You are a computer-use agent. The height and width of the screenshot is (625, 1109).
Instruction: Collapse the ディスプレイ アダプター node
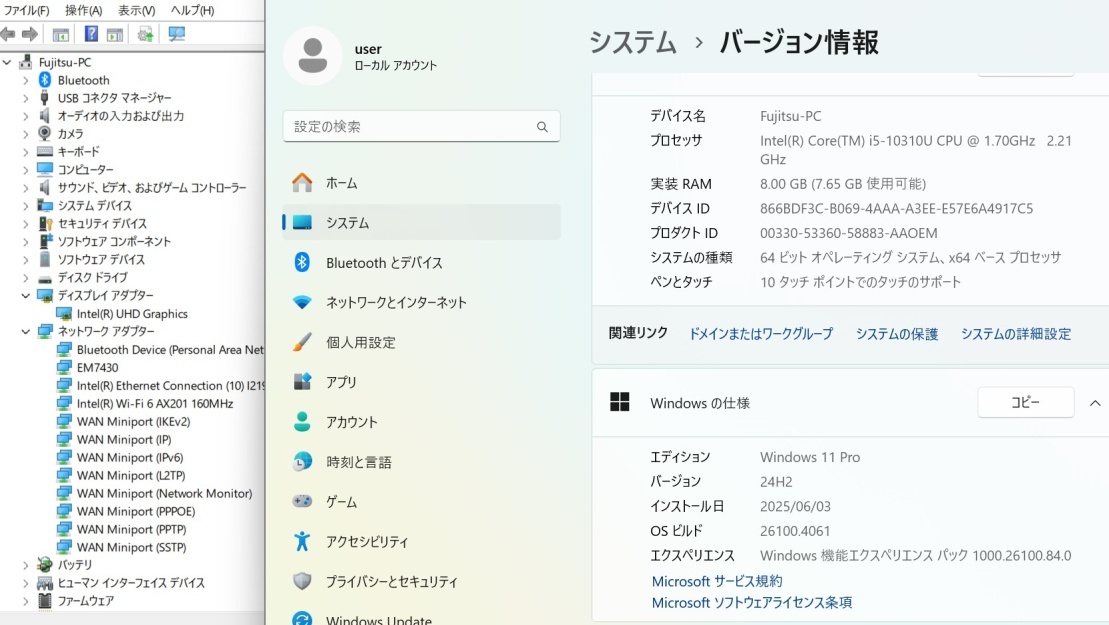coord(24,295)
